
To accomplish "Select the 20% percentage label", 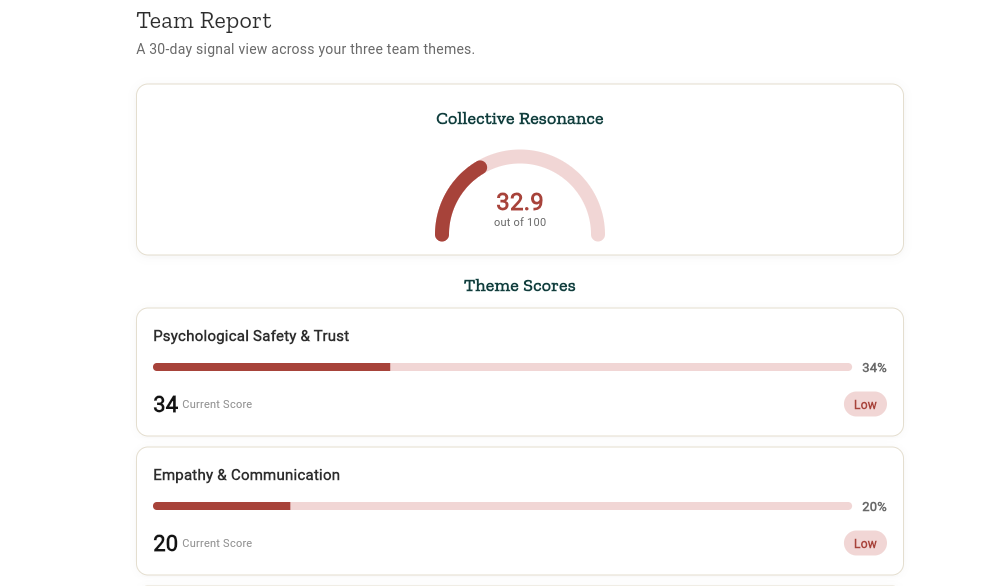I will (x=873, y=507).
